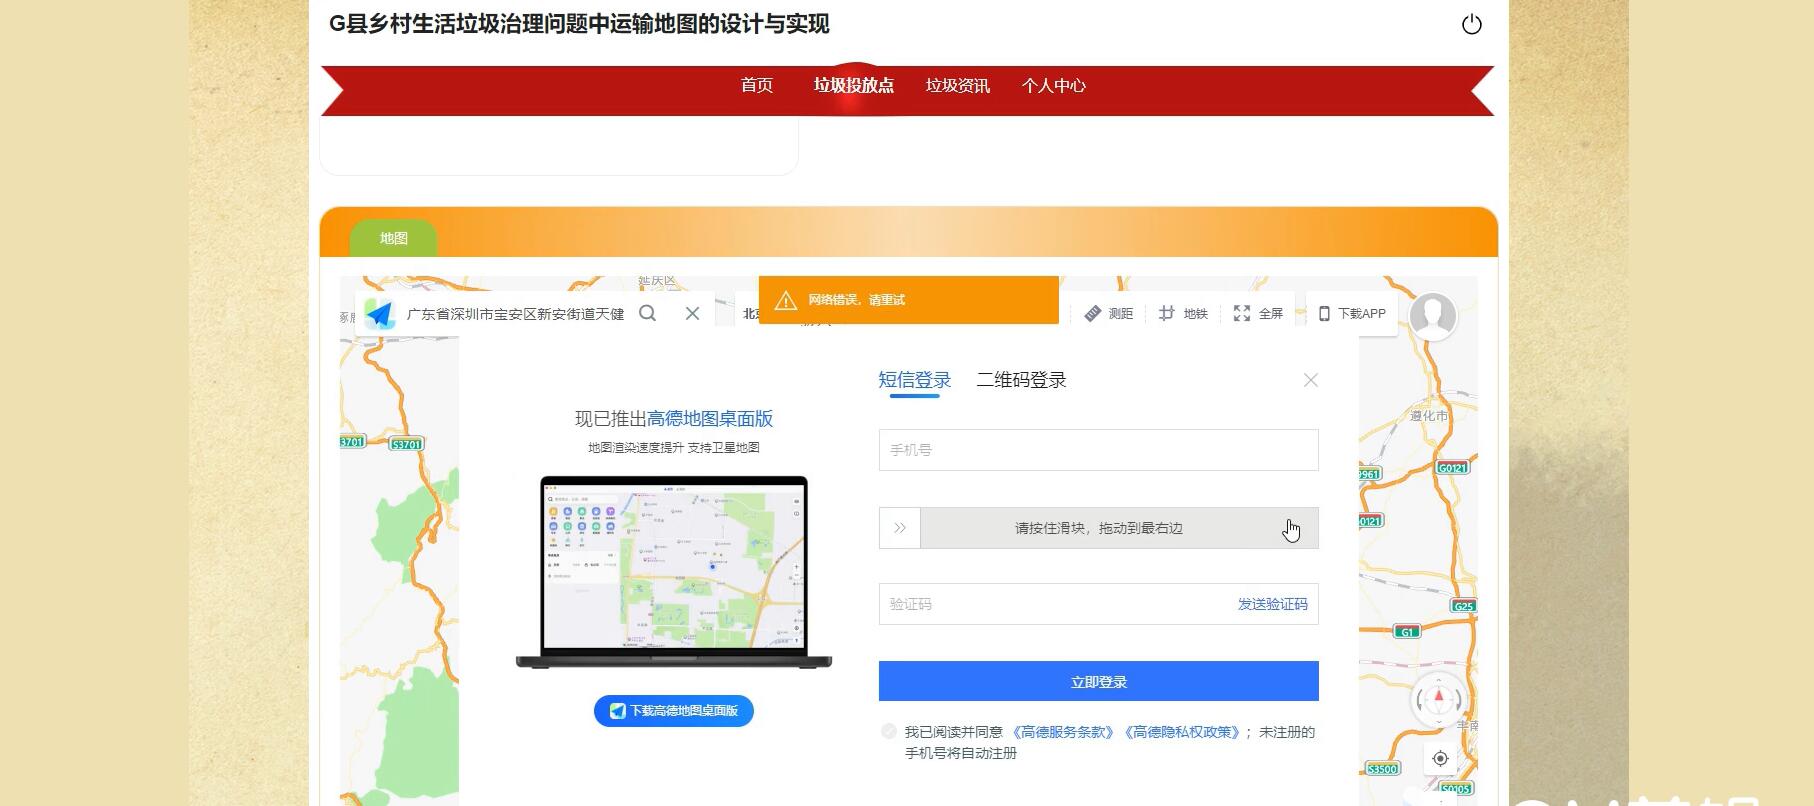Open 《高德隐私政策》 link
The width and height of the screenshot is (1814, 806).
click(x=1182, y=732)
